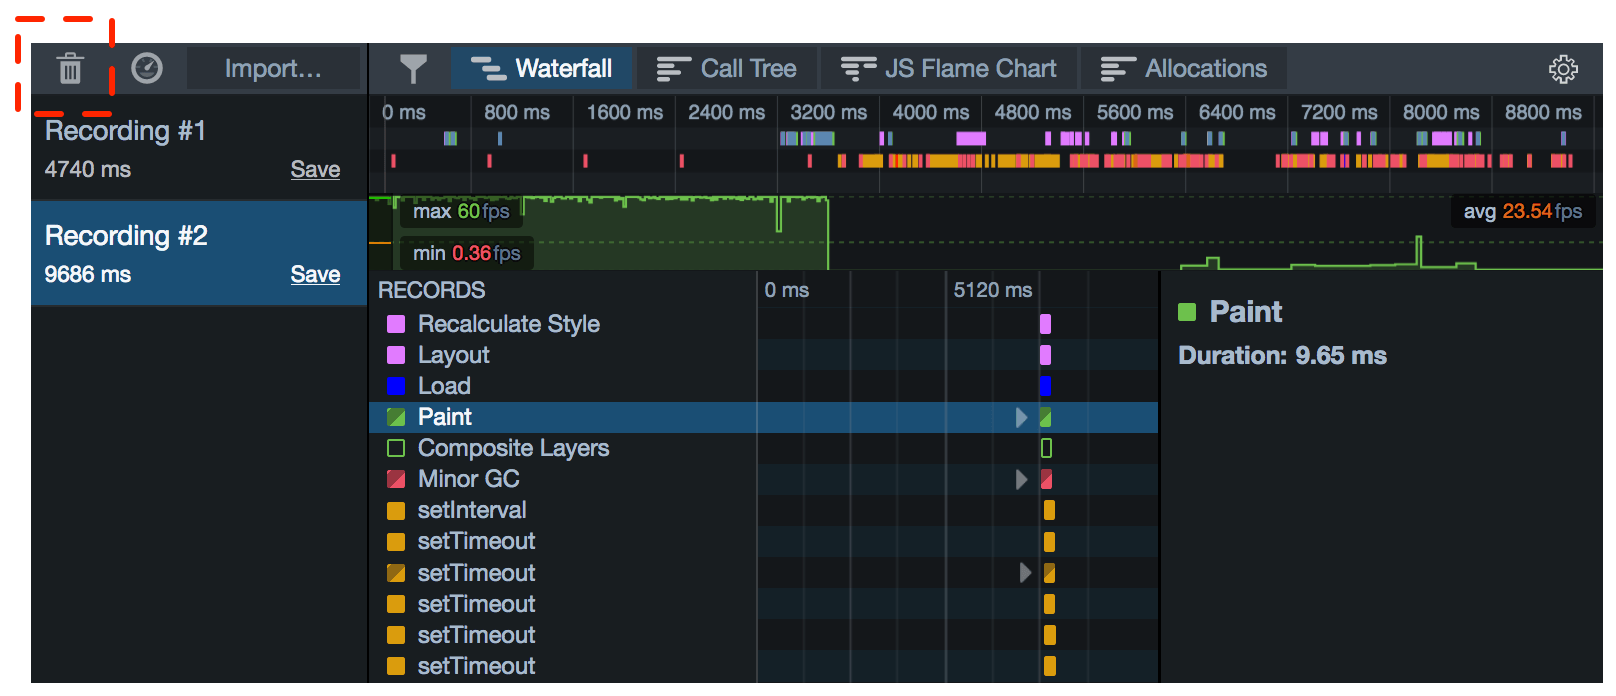Select the setInterval record row

[x=471, y=510]
